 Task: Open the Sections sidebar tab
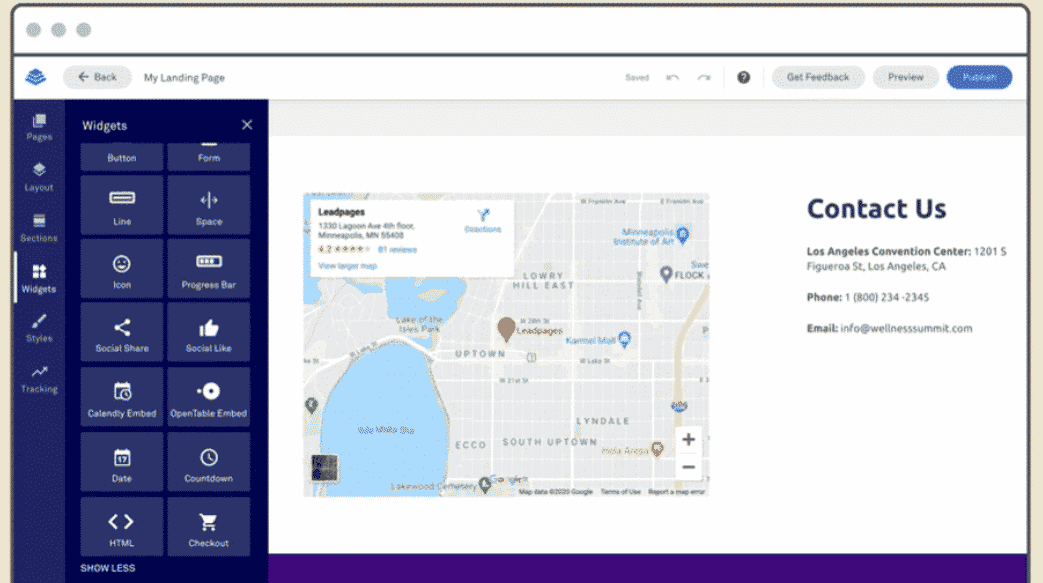[39, 228]
